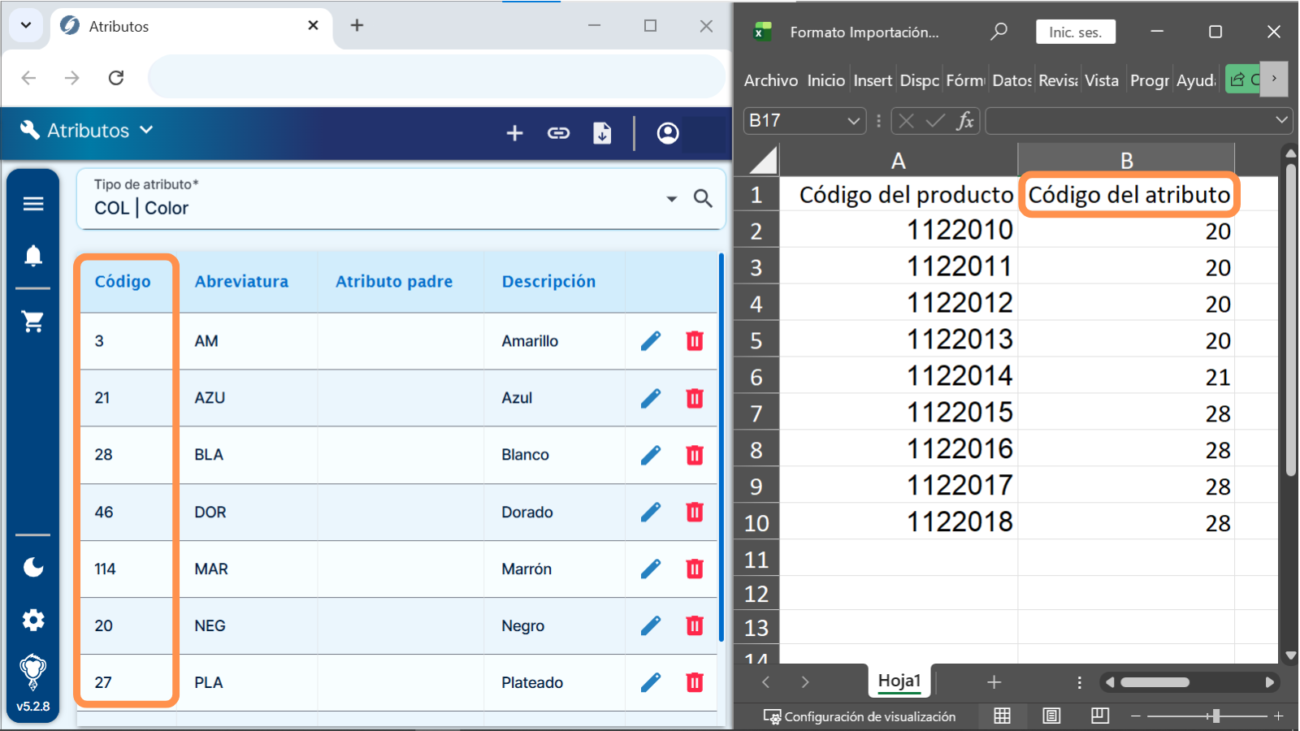Switch to Excel page layout view

[1051, 716]
